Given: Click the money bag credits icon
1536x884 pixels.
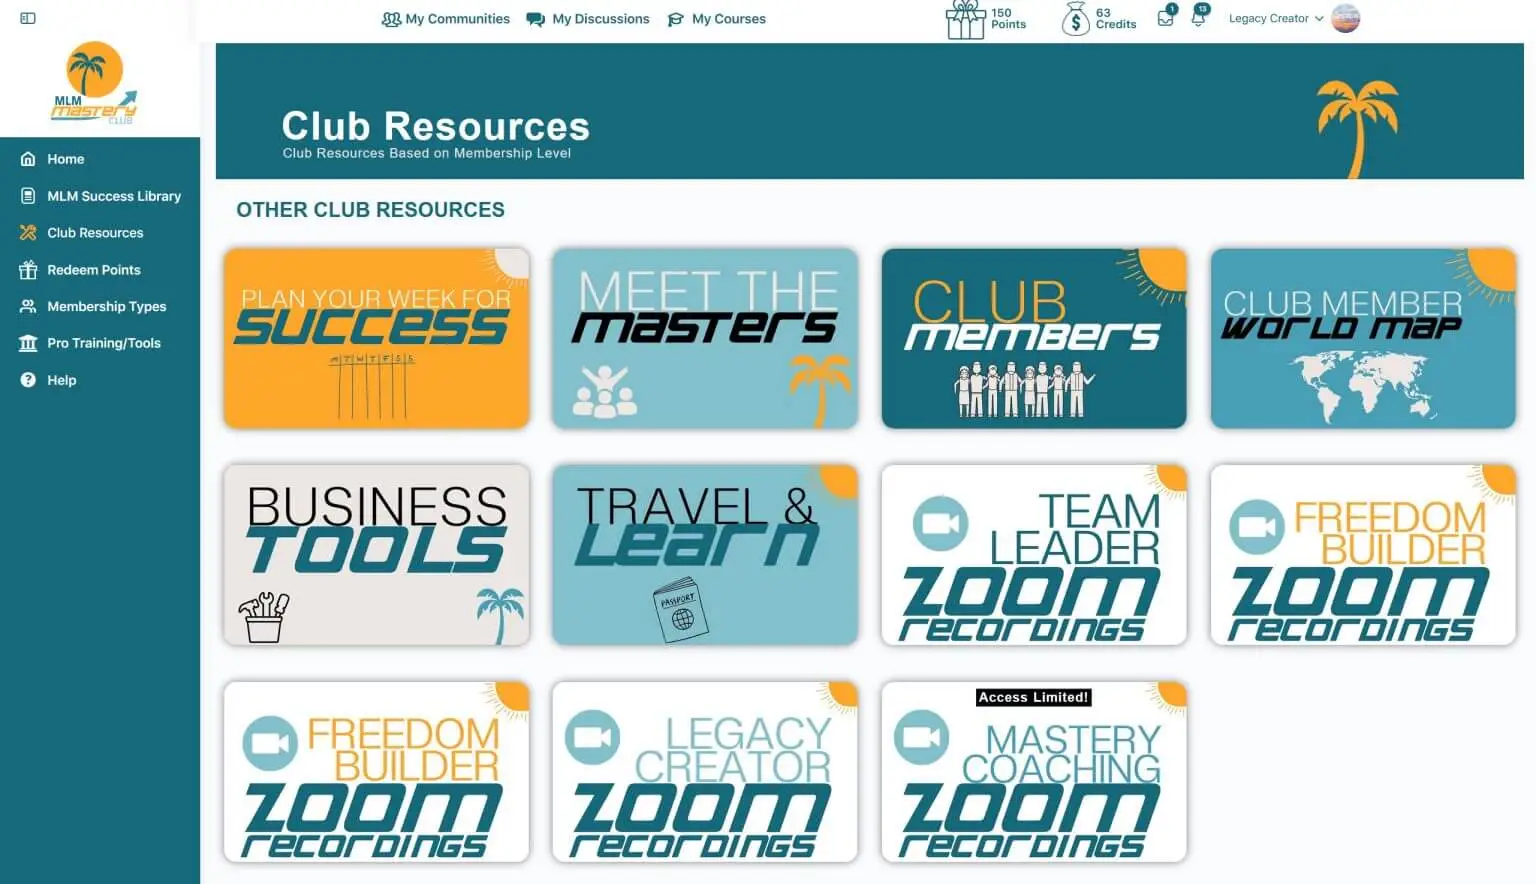Looking at the screenshot, I should 1075,19.
